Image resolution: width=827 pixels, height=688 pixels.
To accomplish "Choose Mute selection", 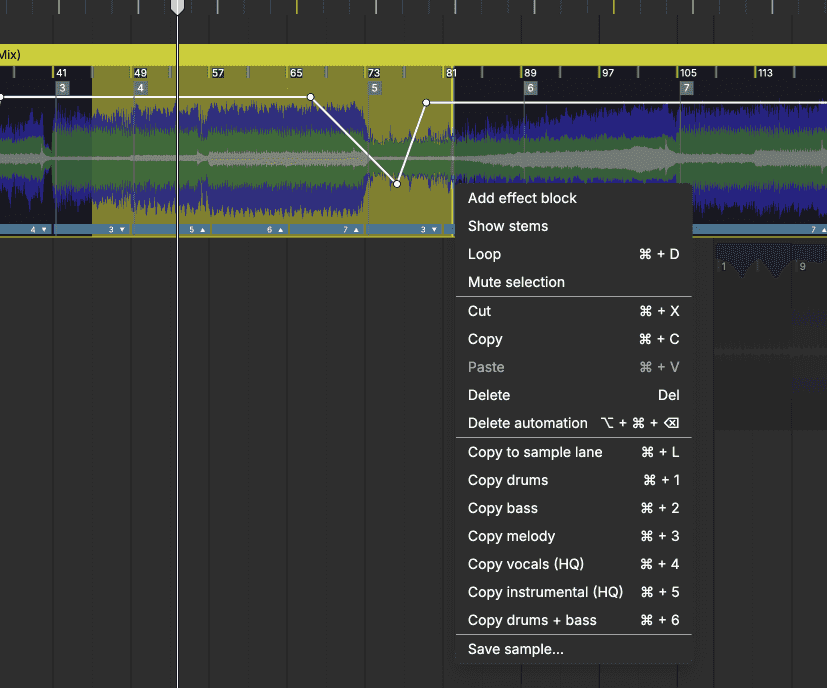I will [x=516, y=282].
